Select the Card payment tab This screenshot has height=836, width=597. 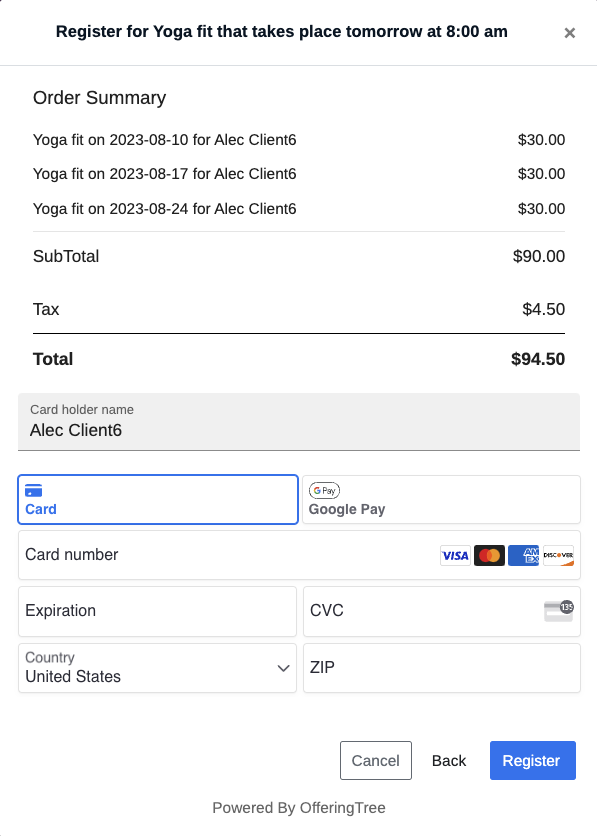pyautogui.click(x=158, y=500)
